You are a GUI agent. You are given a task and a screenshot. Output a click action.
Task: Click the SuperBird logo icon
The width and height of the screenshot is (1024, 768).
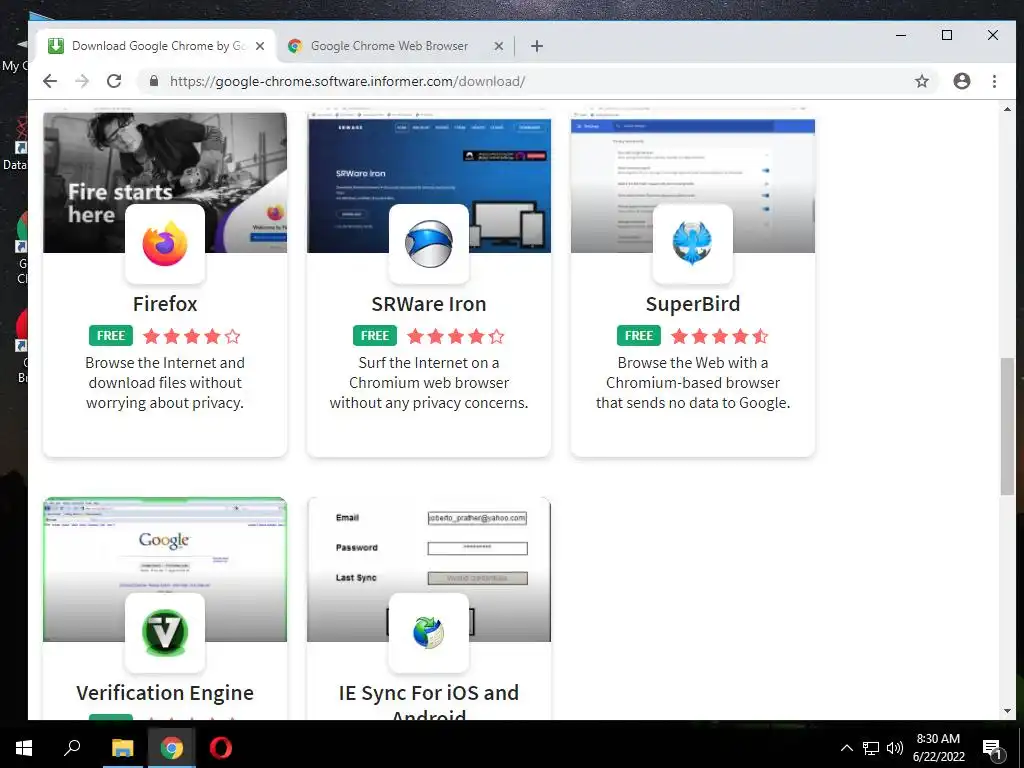692,244
